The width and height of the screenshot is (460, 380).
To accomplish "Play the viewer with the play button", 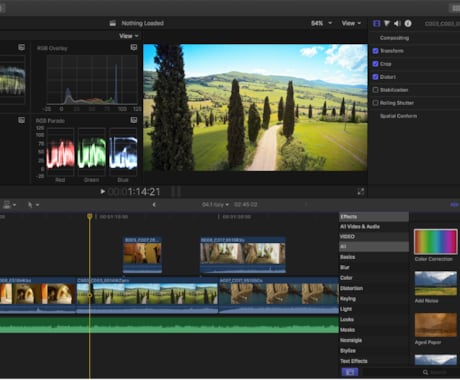I will pyautogui.click(x=103, y=191).
